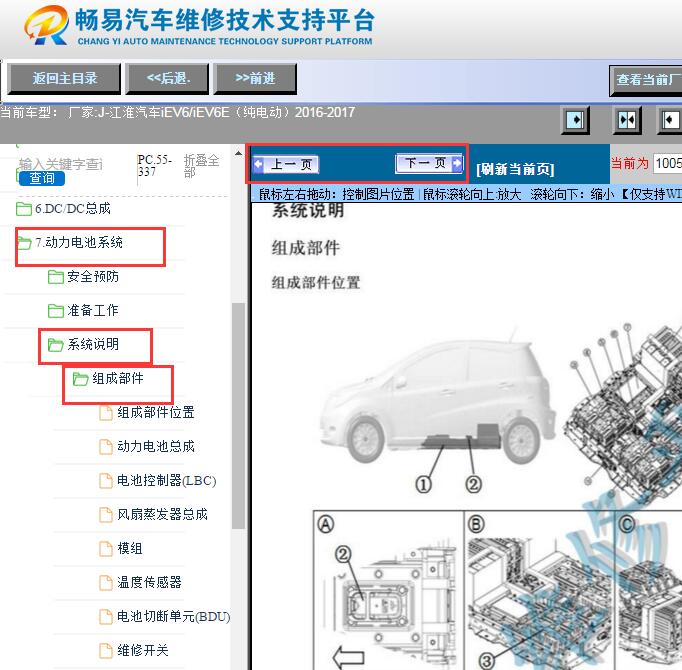This screenshot has width=682, height=670.
Task: Click page icon beside 电池切断单元(BDU)
Action: point(106,616)
